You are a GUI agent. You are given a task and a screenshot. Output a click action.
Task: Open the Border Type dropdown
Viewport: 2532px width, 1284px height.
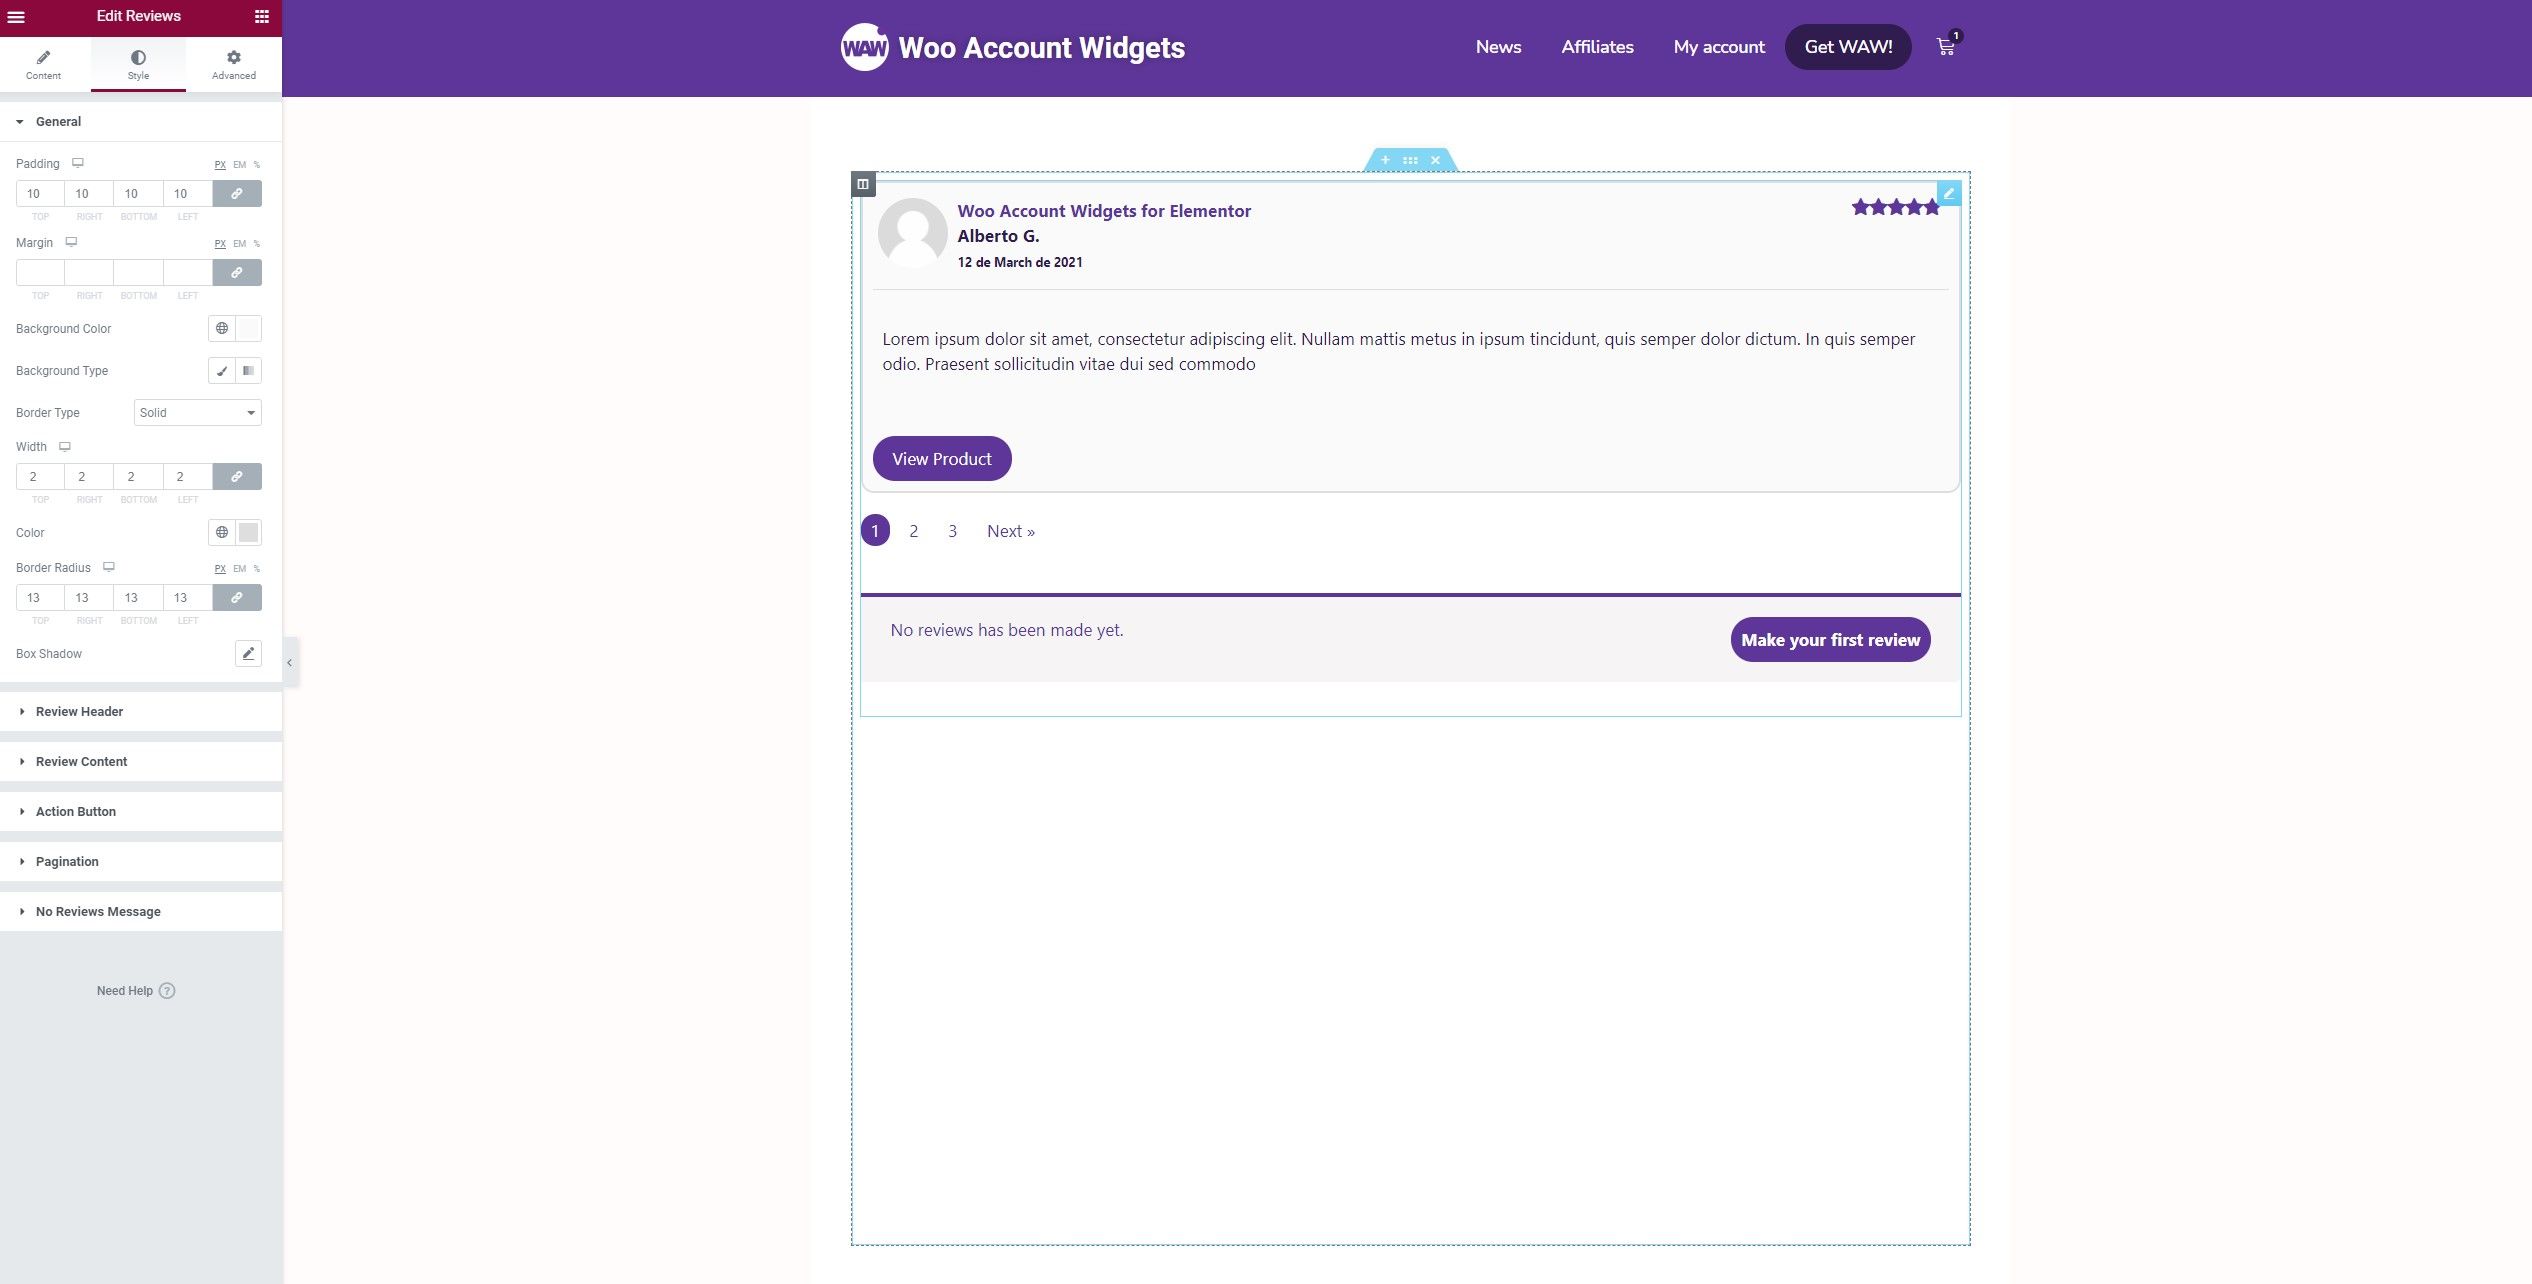point(198,413)
